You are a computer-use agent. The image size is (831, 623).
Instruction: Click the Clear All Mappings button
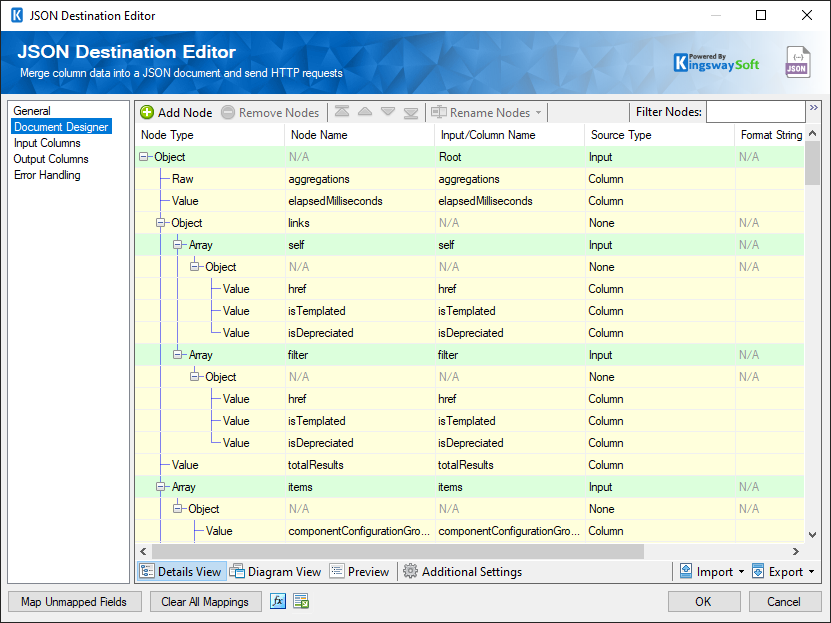click(x=205, y=601)
